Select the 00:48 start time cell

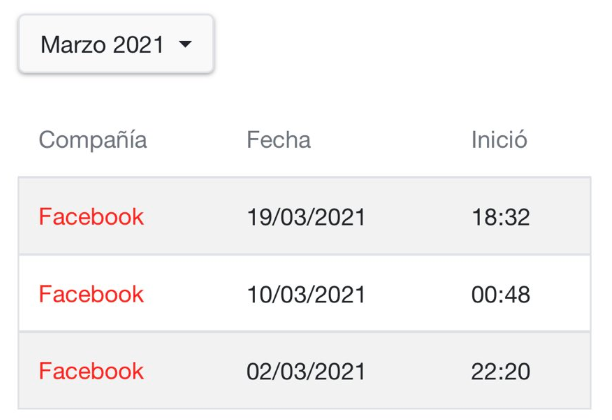(500, 295)
